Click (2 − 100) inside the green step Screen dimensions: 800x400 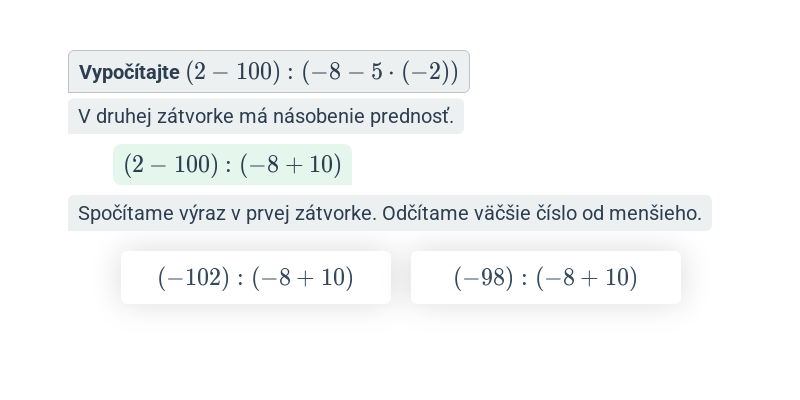click(x=171, y=165)
